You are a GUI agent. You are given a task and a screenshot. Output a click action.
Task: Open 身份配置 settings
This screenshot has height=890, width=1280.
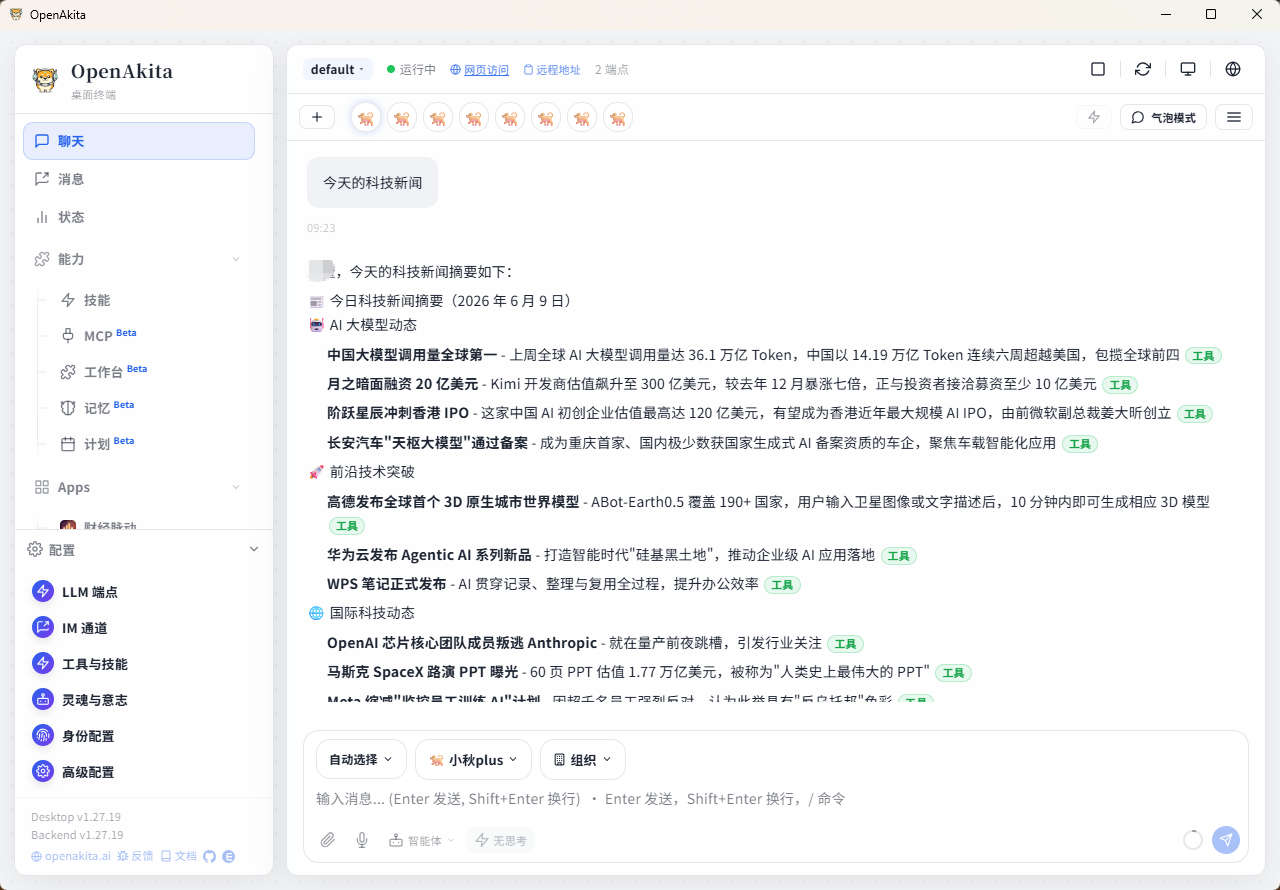pyautogui.click(x=144, y=736)
